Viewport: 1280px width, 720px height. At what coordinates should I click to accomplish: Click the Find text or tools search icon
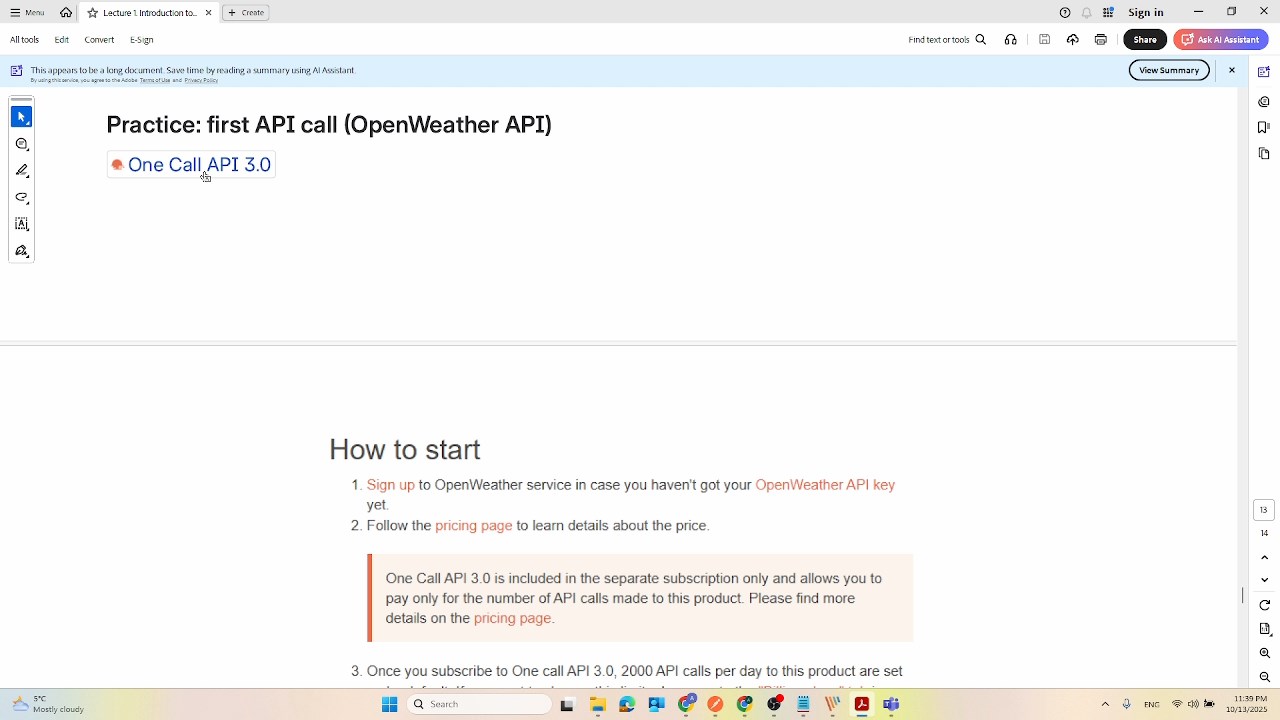[x=981, y=40]
